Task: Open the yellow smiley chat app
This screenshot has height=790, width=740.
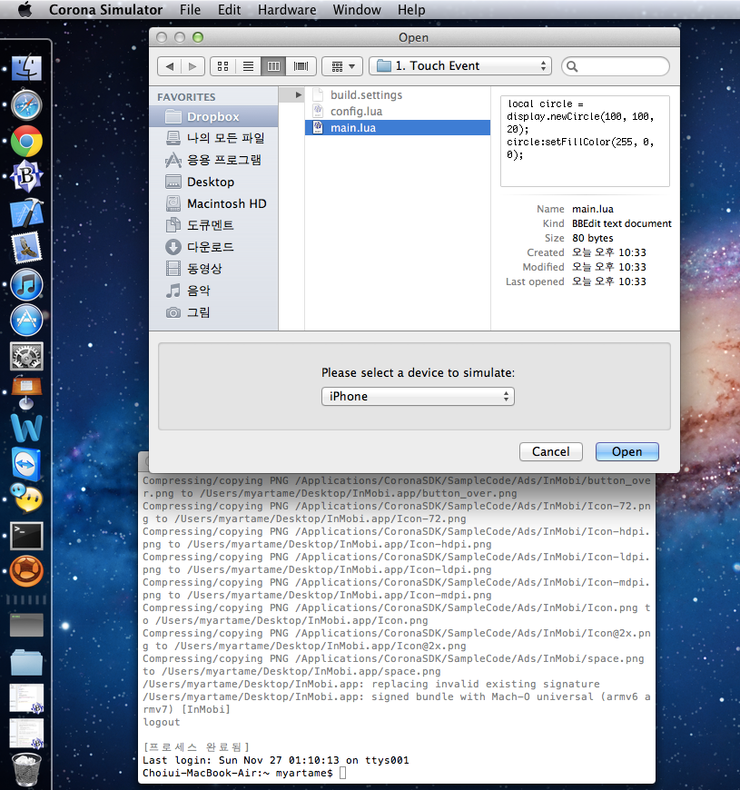Action: 26,499
